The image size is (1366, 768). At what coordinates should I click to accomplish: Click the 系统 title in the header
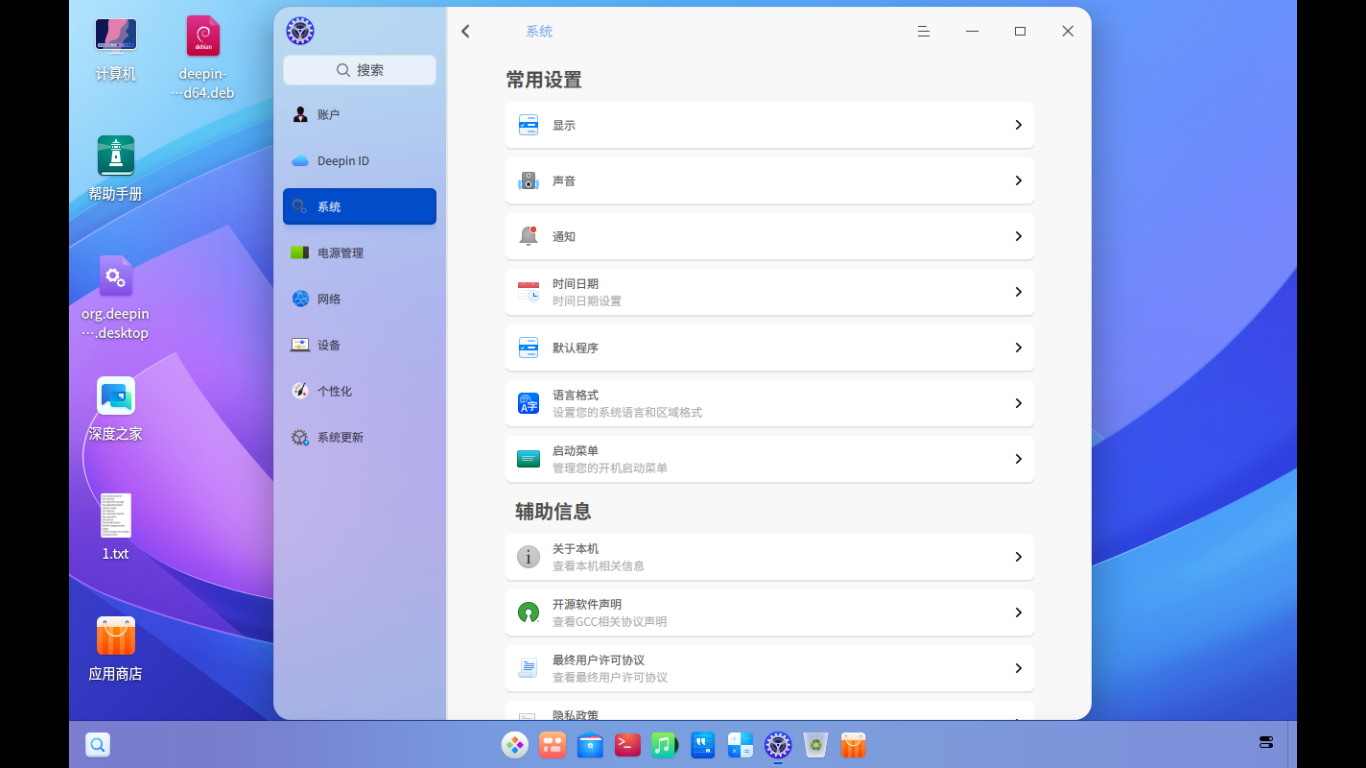click(x=539, y=32)
